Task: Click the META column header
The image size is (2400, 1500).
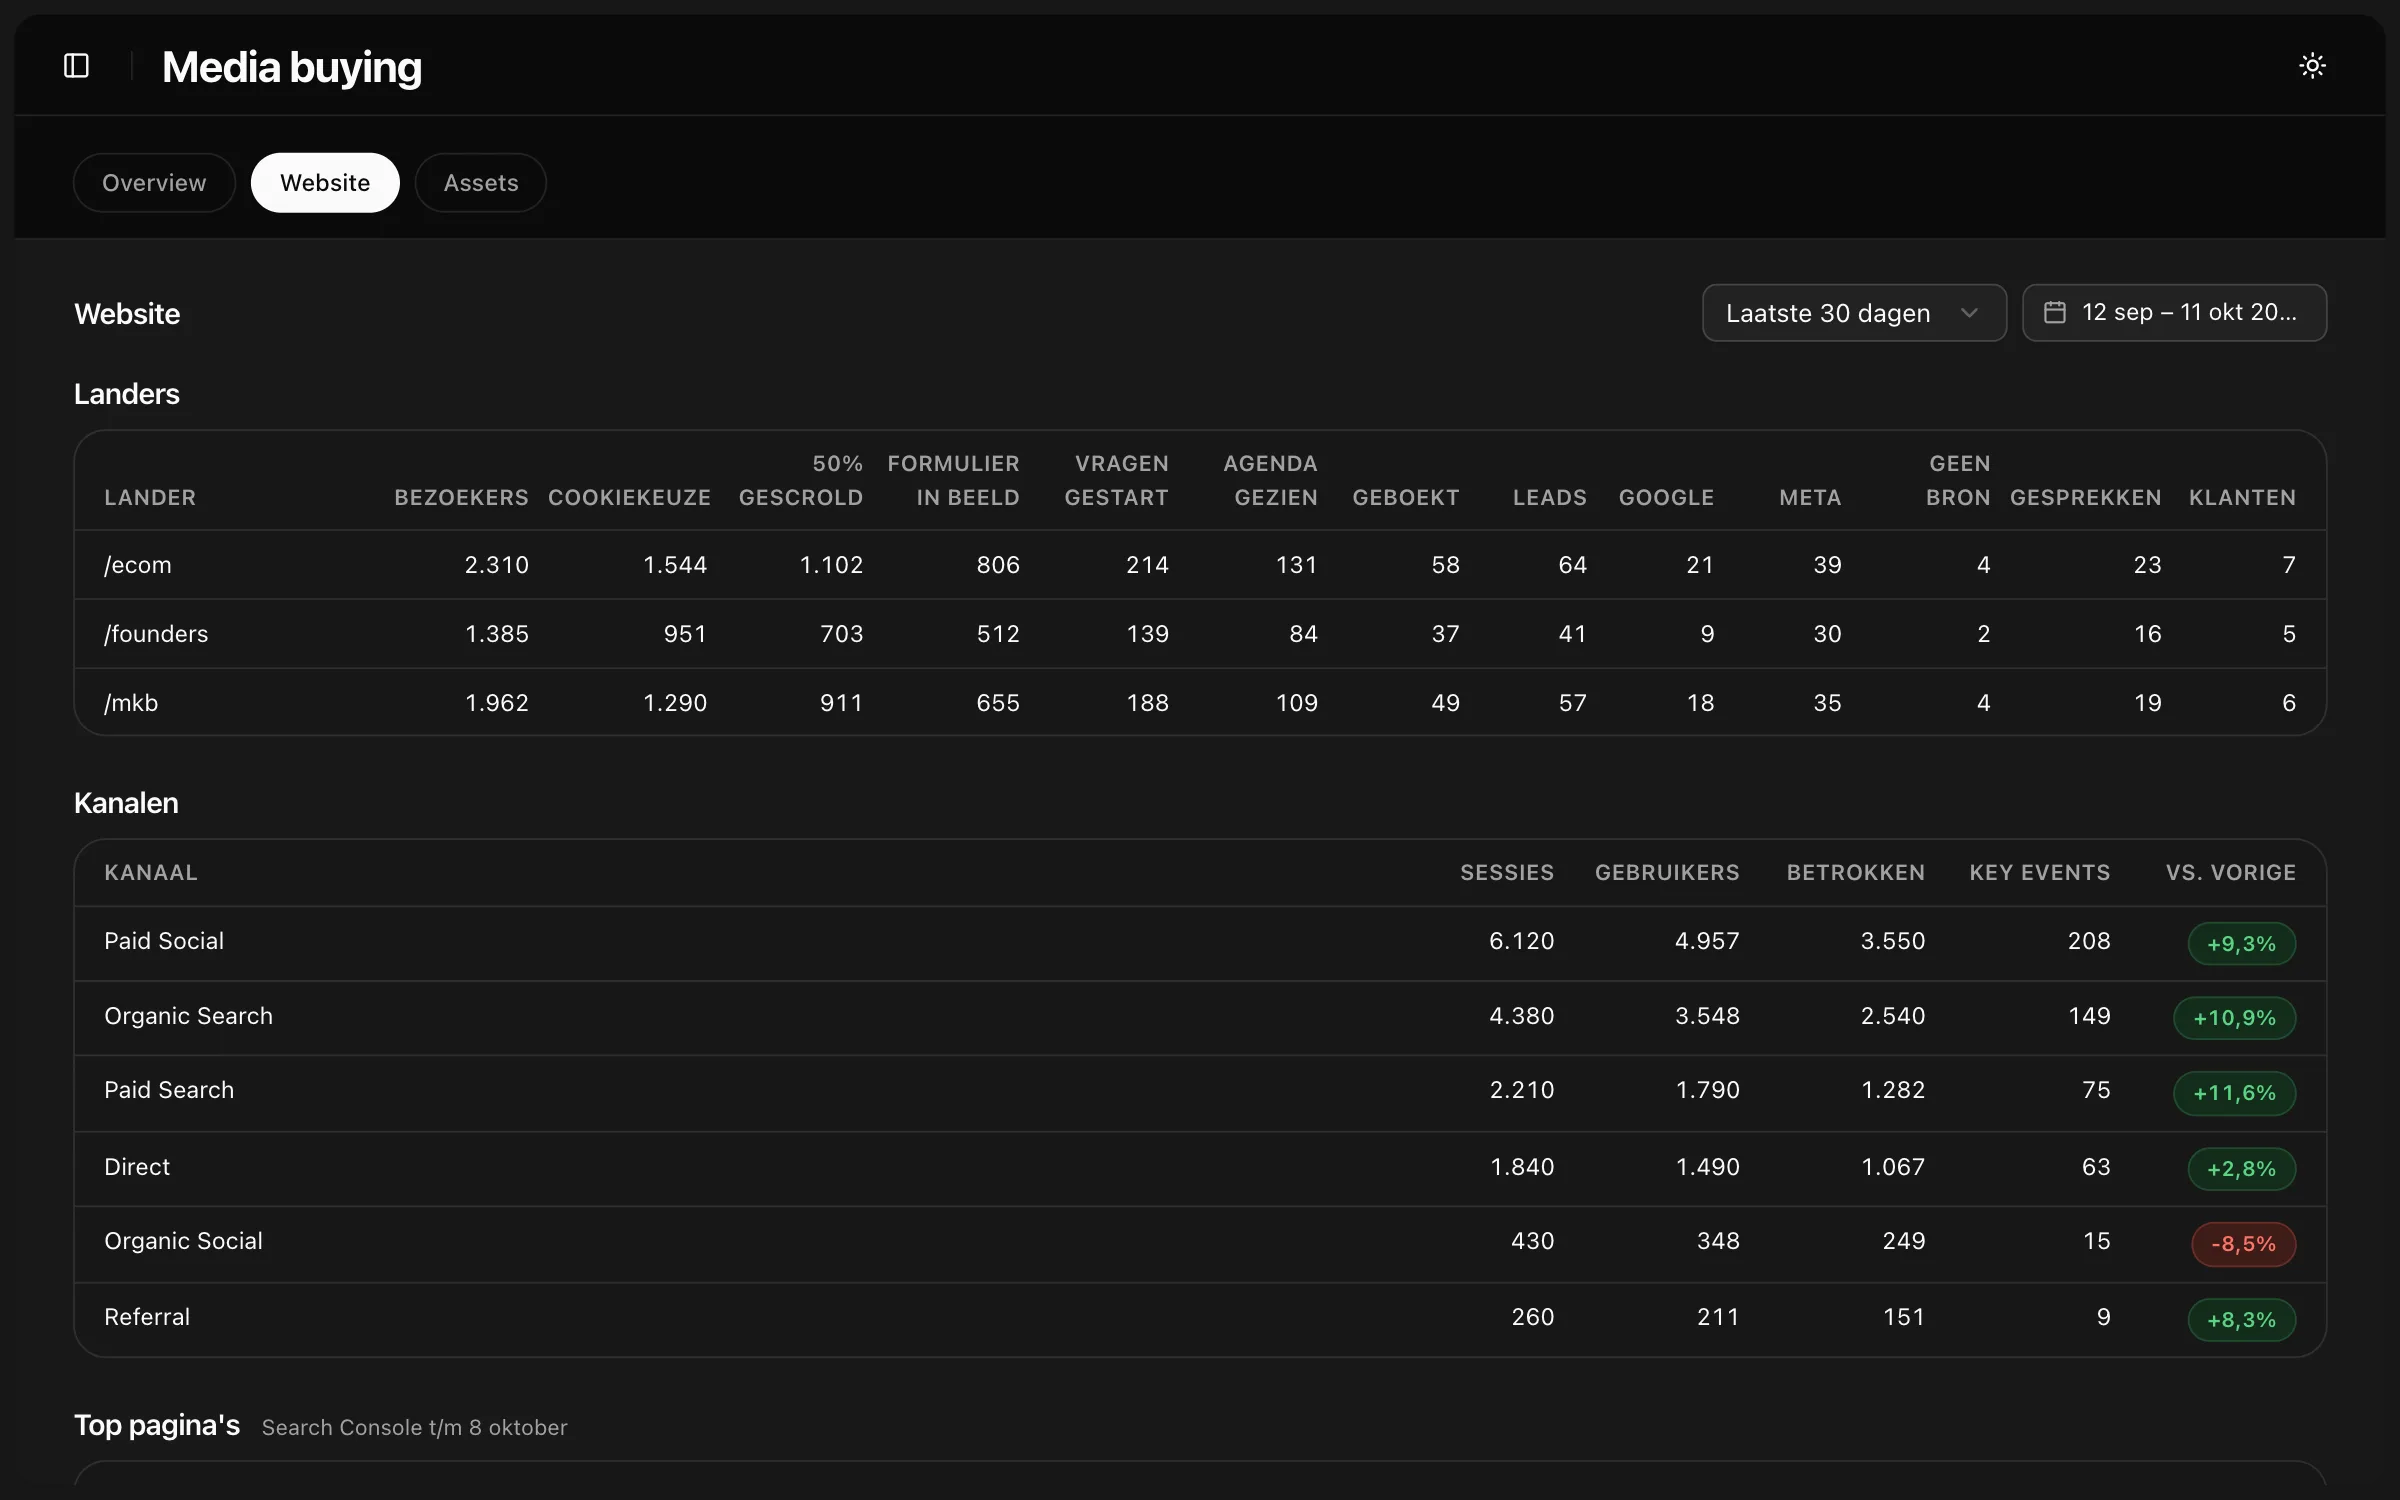Action: tap(1810, 498)
